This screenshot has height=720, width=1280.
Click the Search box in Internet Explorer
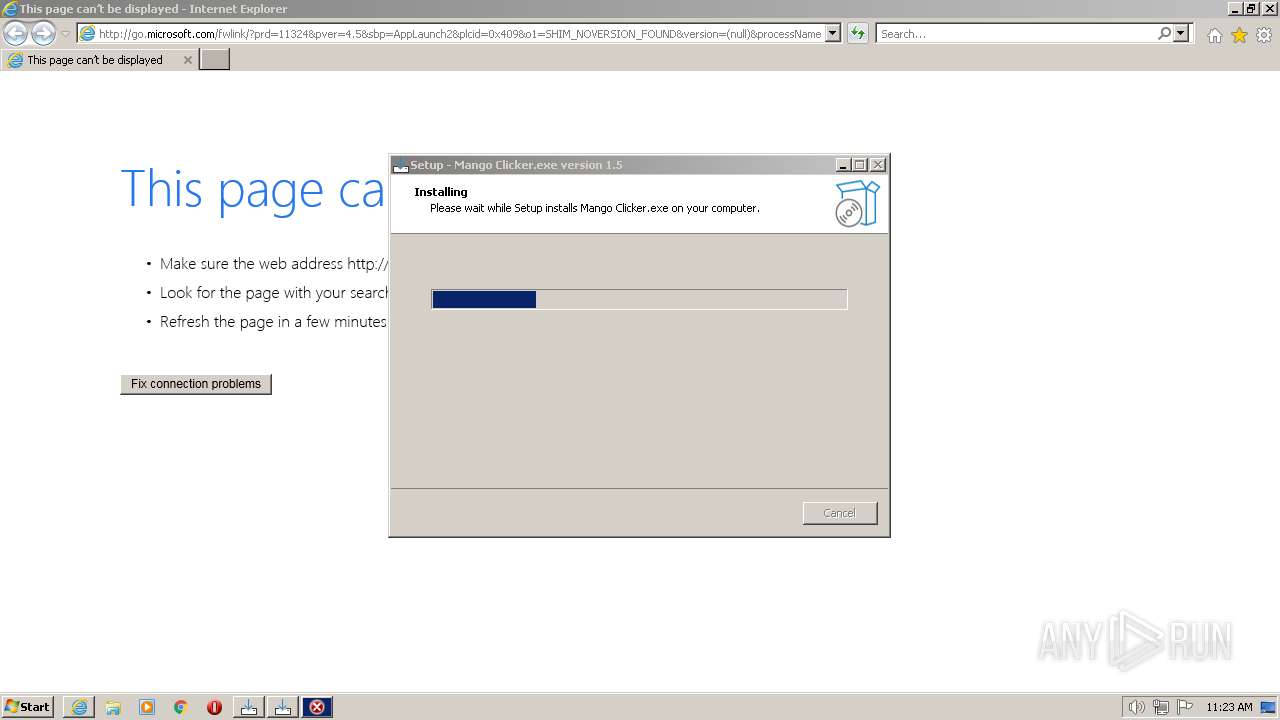point(1015,33)
